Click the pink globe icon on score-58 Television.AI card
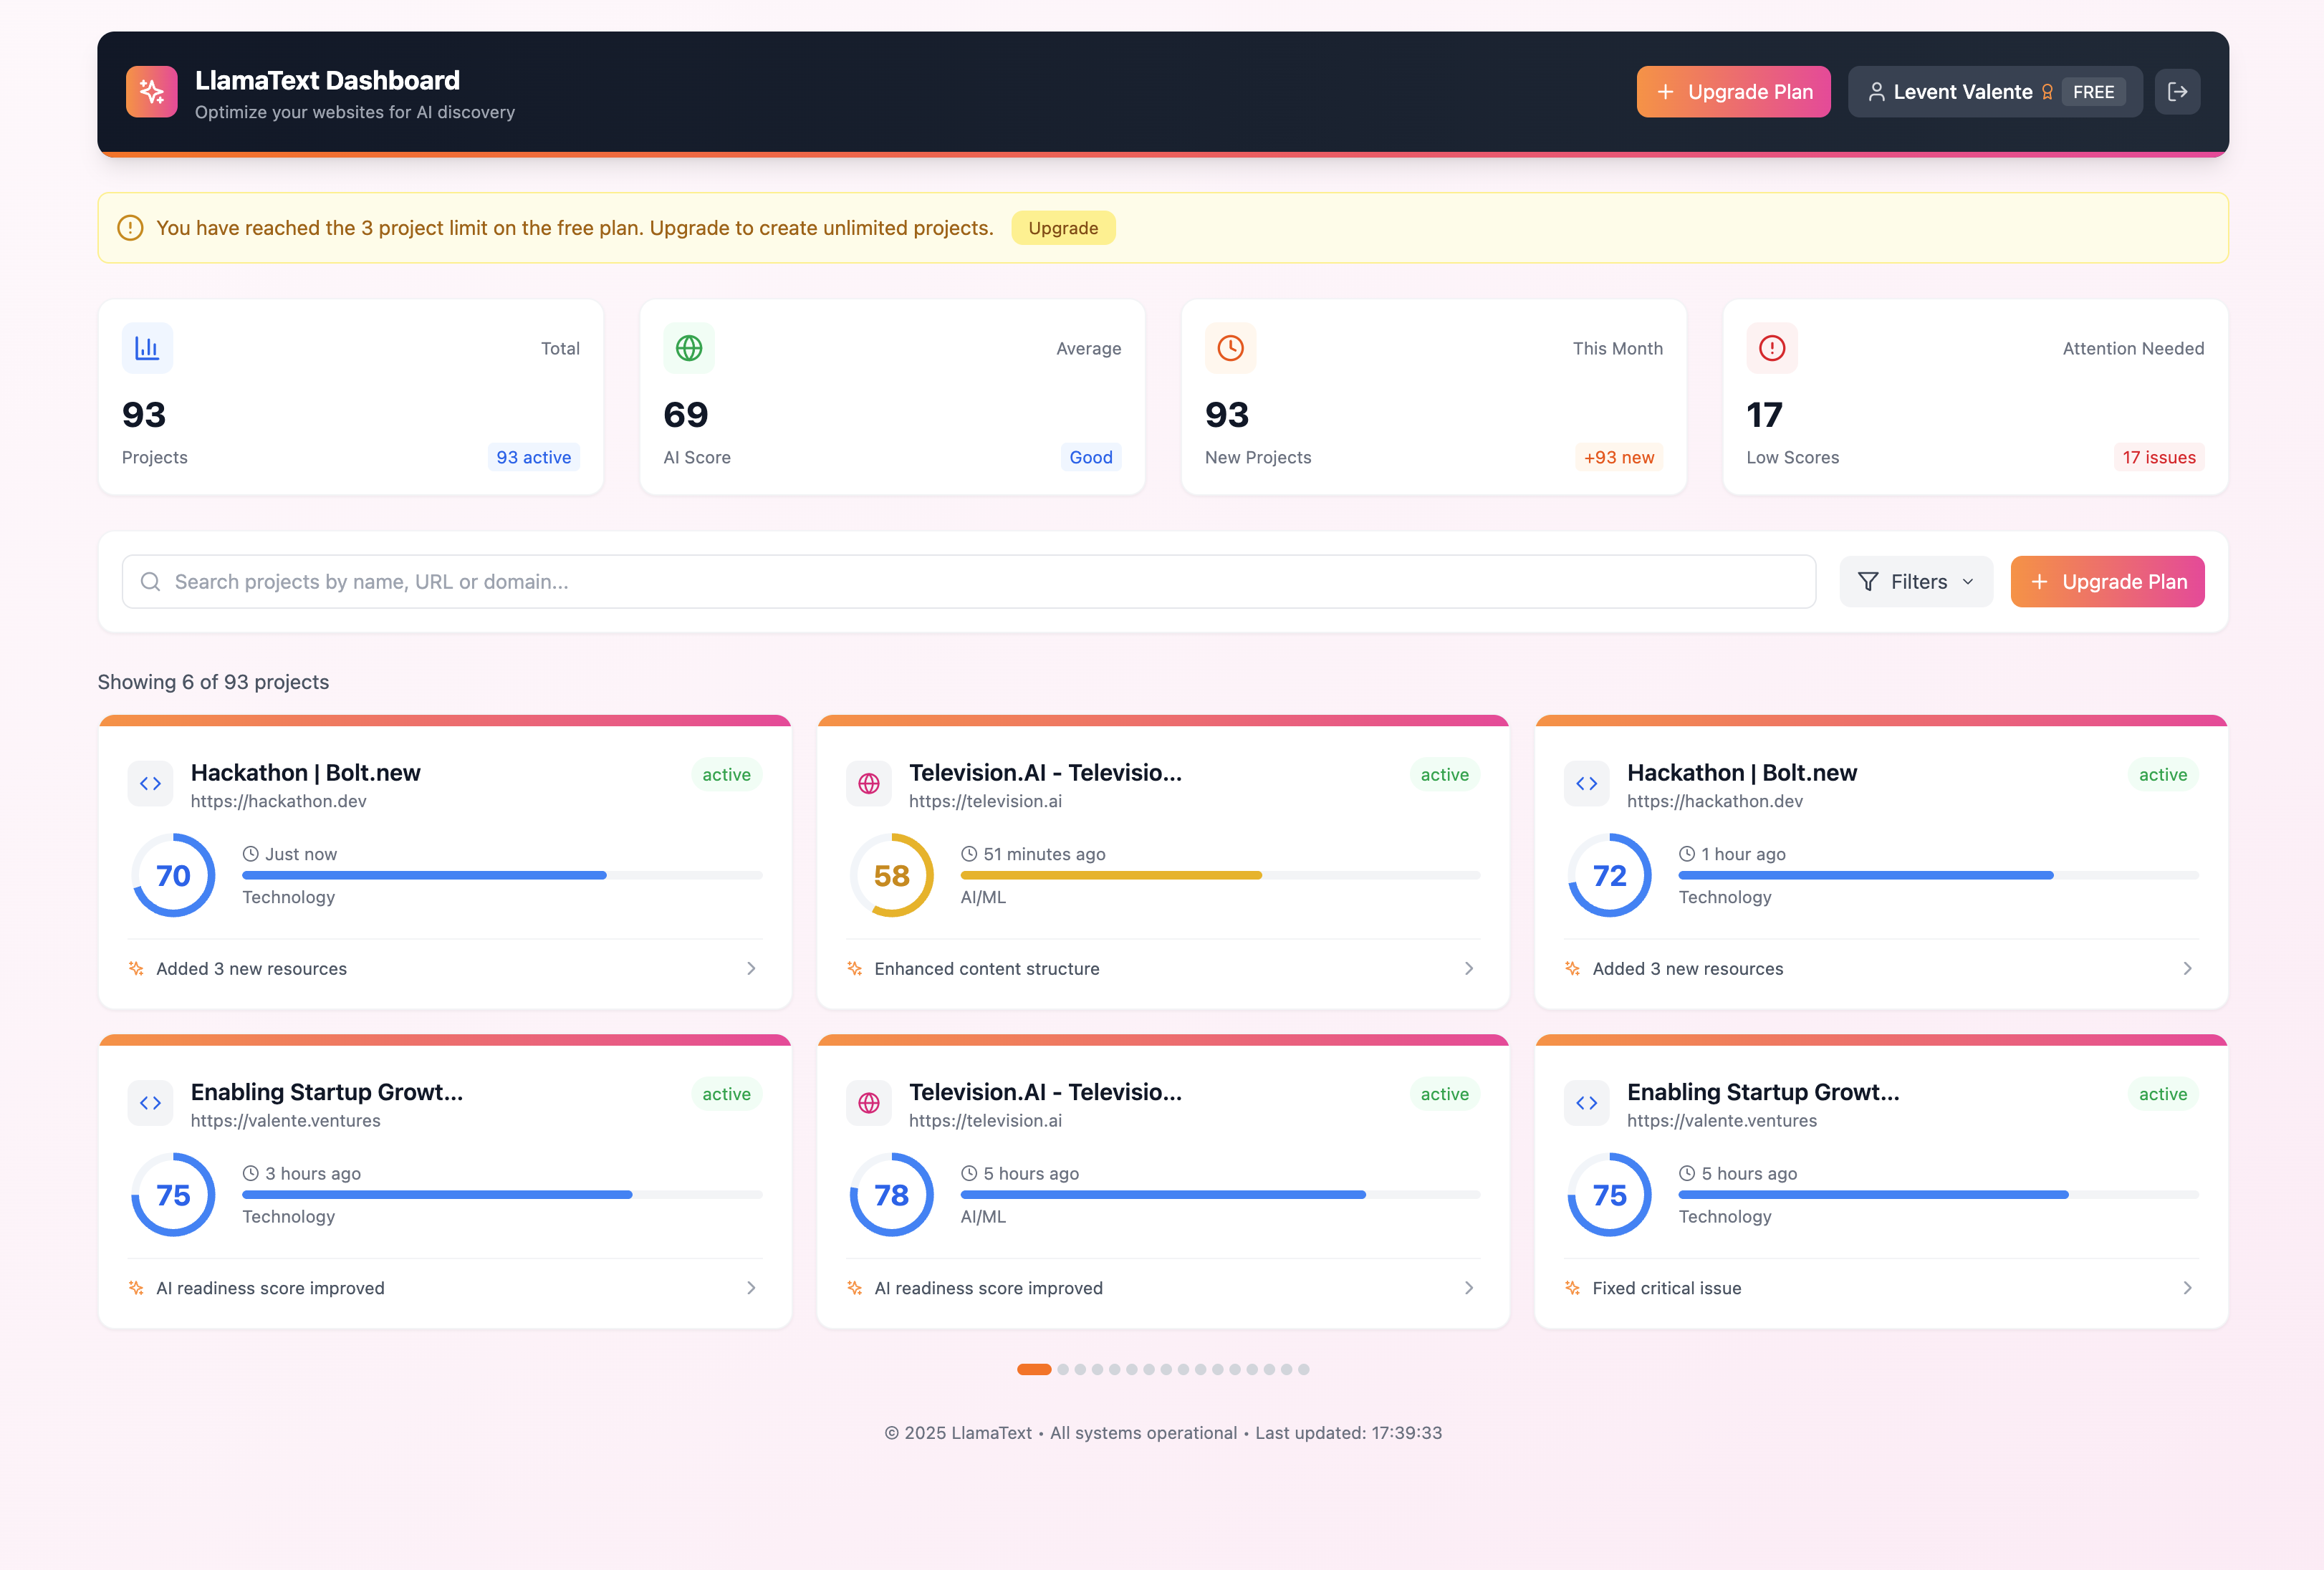2324x1570 pixels. (869, 783)
